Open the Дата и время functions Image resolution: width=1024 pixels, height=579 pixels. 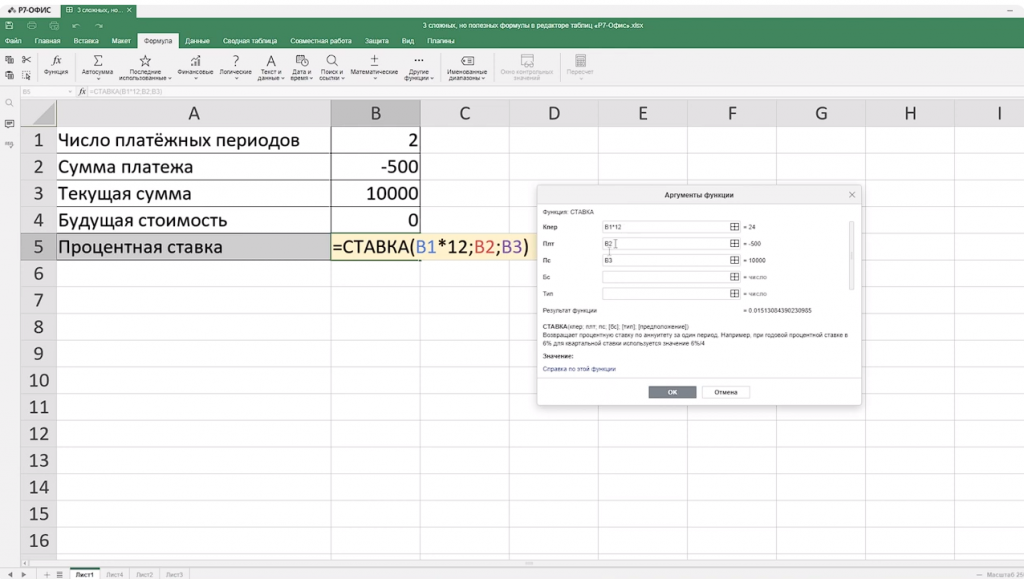[x=301, y=67]
